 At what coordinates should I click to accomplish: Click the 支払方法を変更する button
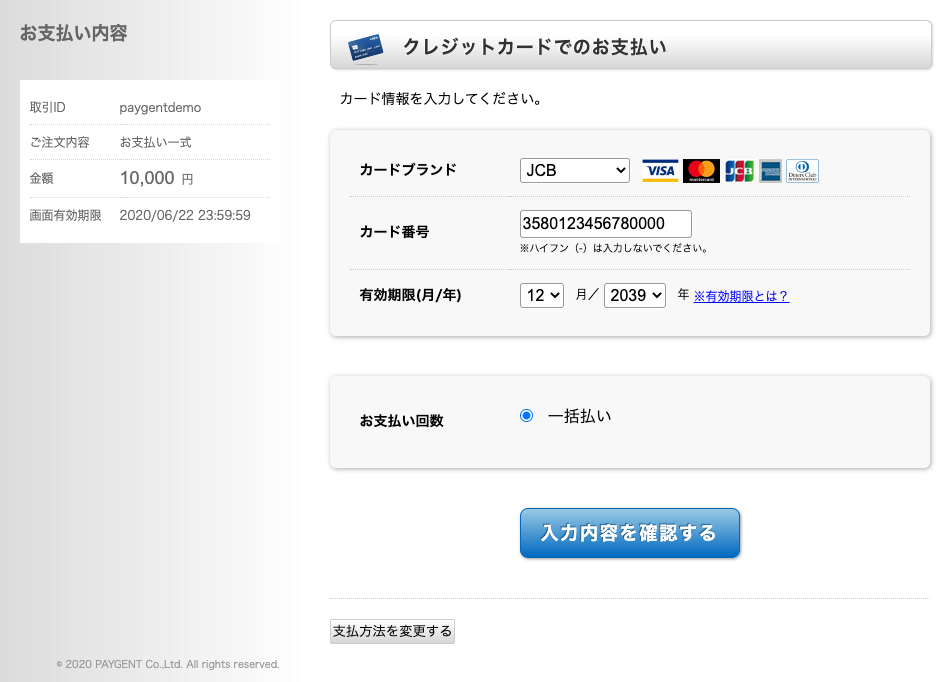(x=392, y=631)
